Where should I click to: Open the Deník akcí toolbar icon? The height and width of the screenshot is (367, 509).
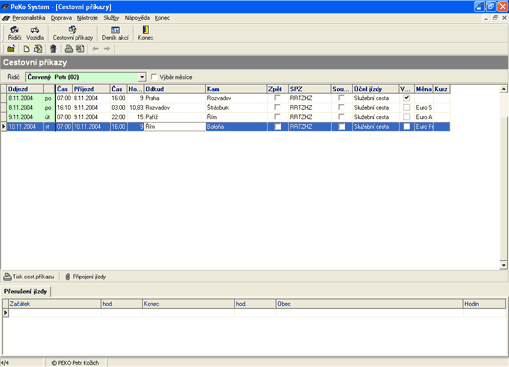[115, 33]
